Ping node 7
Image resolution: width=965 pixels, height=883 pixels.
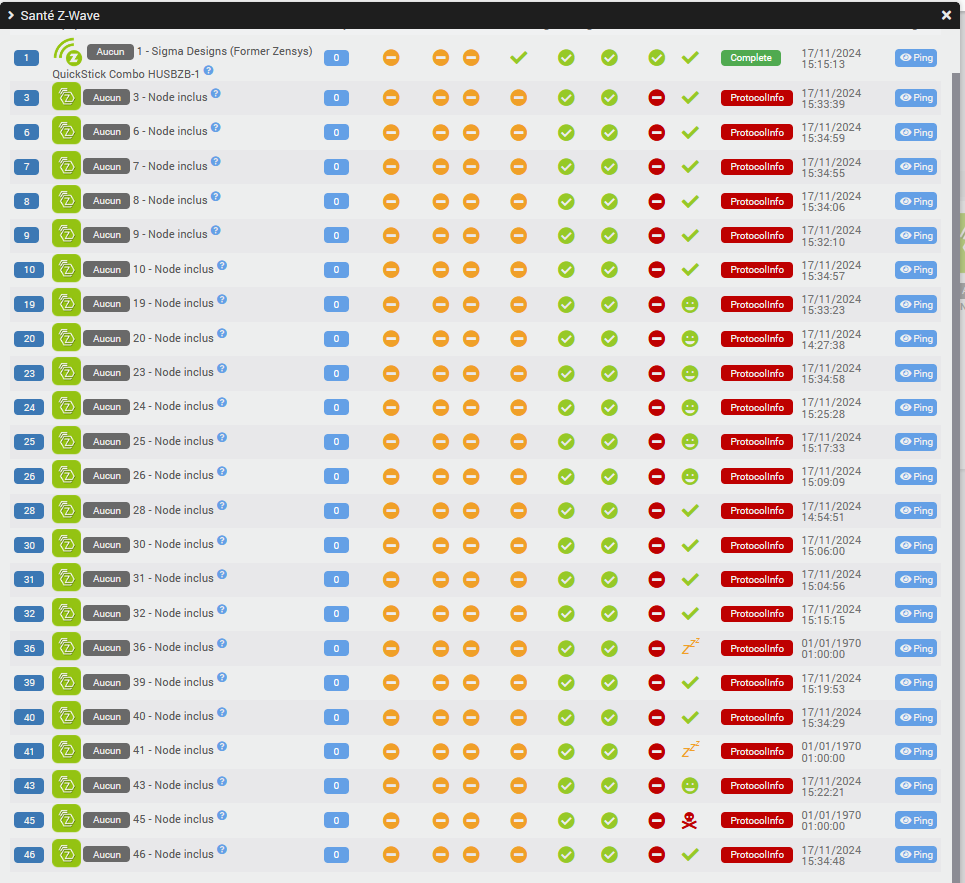tap(915, 167)
